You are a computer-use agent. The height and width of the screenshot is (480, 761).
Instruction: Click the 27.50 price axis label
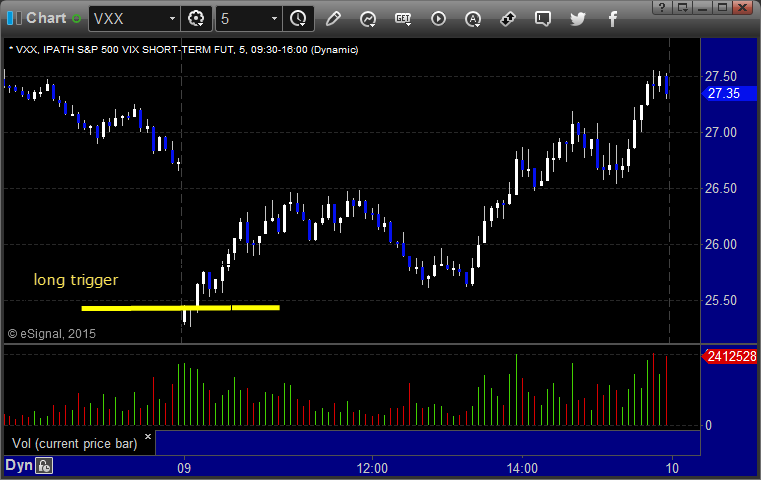point(721,76)
